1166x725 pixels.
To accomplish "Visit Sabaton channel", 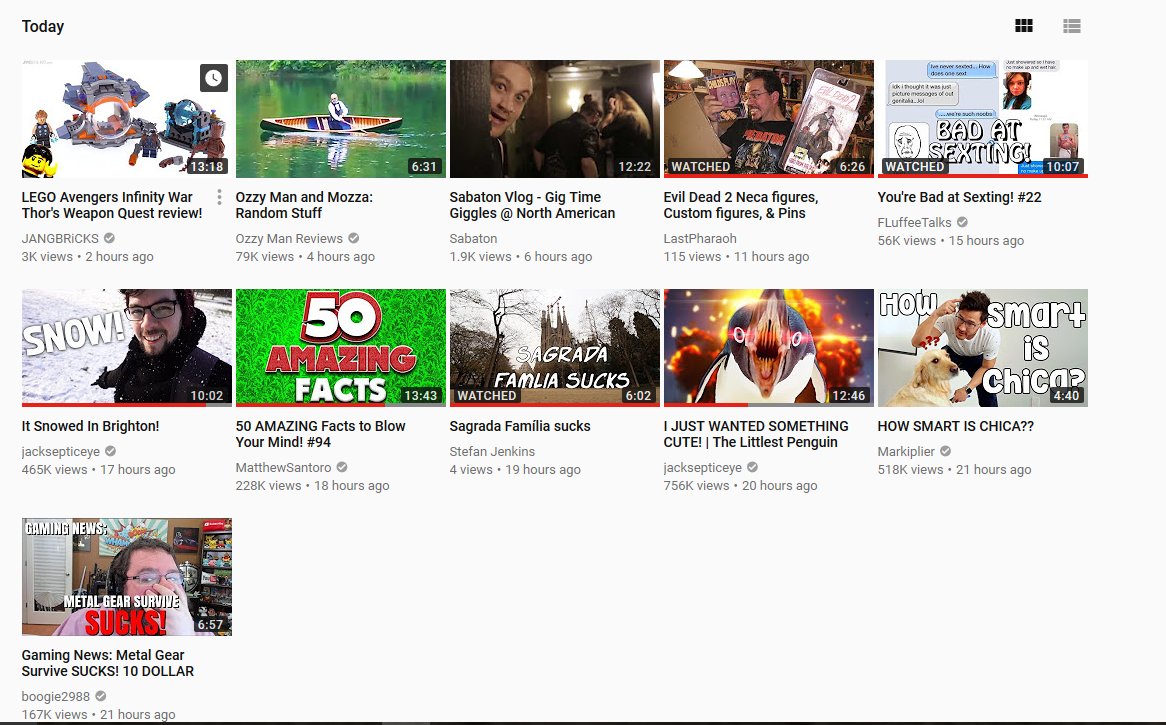I will tap(473, 238).
